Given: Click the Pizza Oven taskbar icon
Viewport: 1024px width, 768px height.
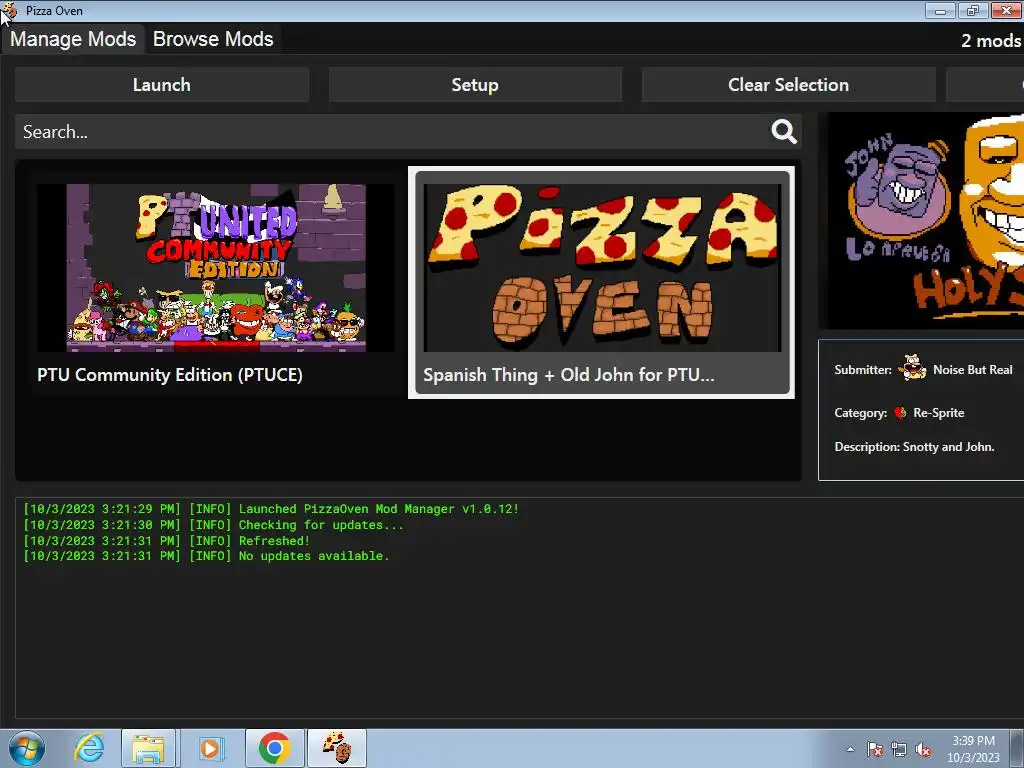Looking at the screenshot, I should click(337, 748).
